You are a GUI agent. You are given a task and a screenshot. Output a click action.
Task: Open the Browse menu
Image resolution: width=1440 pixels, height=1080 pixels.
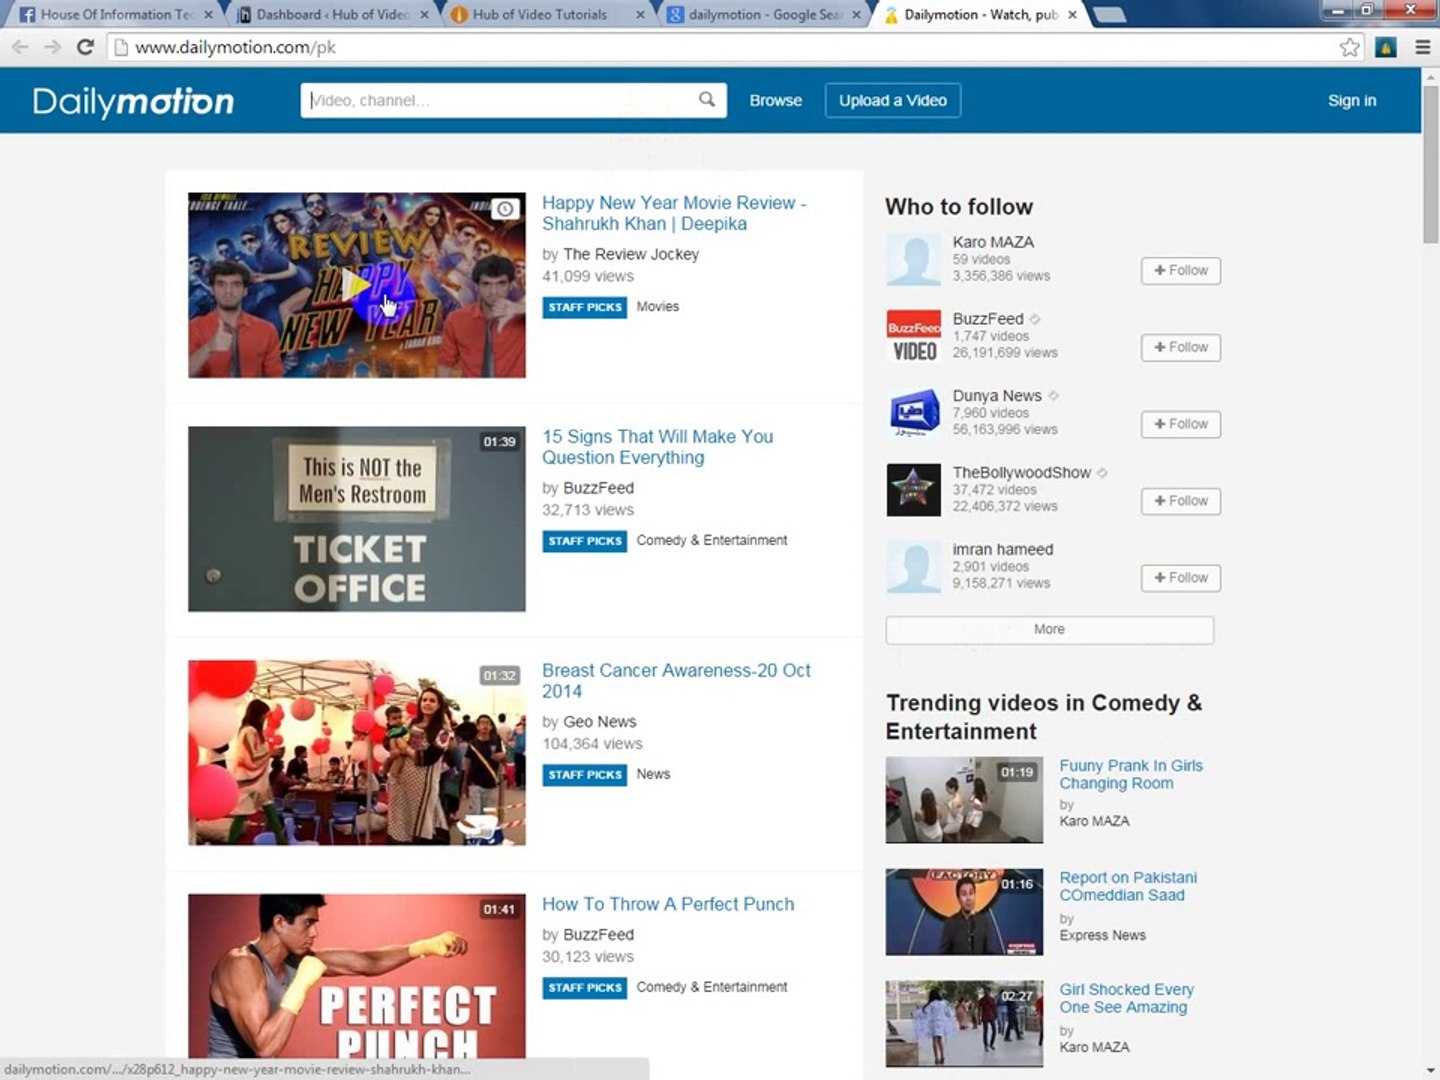pos(776,100)
